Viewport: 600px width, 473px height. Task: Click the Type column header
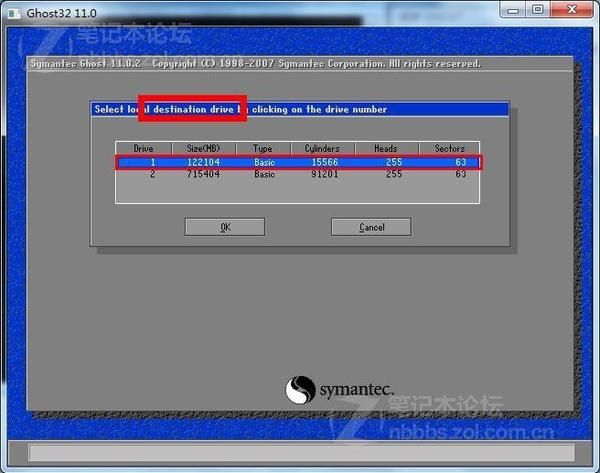click(x=263, y=148)
